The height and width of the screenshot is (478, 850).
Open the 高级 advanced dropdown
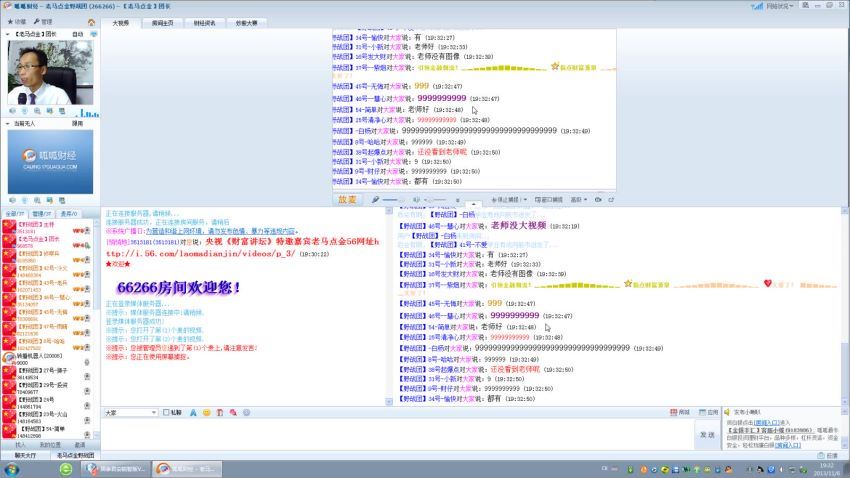point(578,199)
